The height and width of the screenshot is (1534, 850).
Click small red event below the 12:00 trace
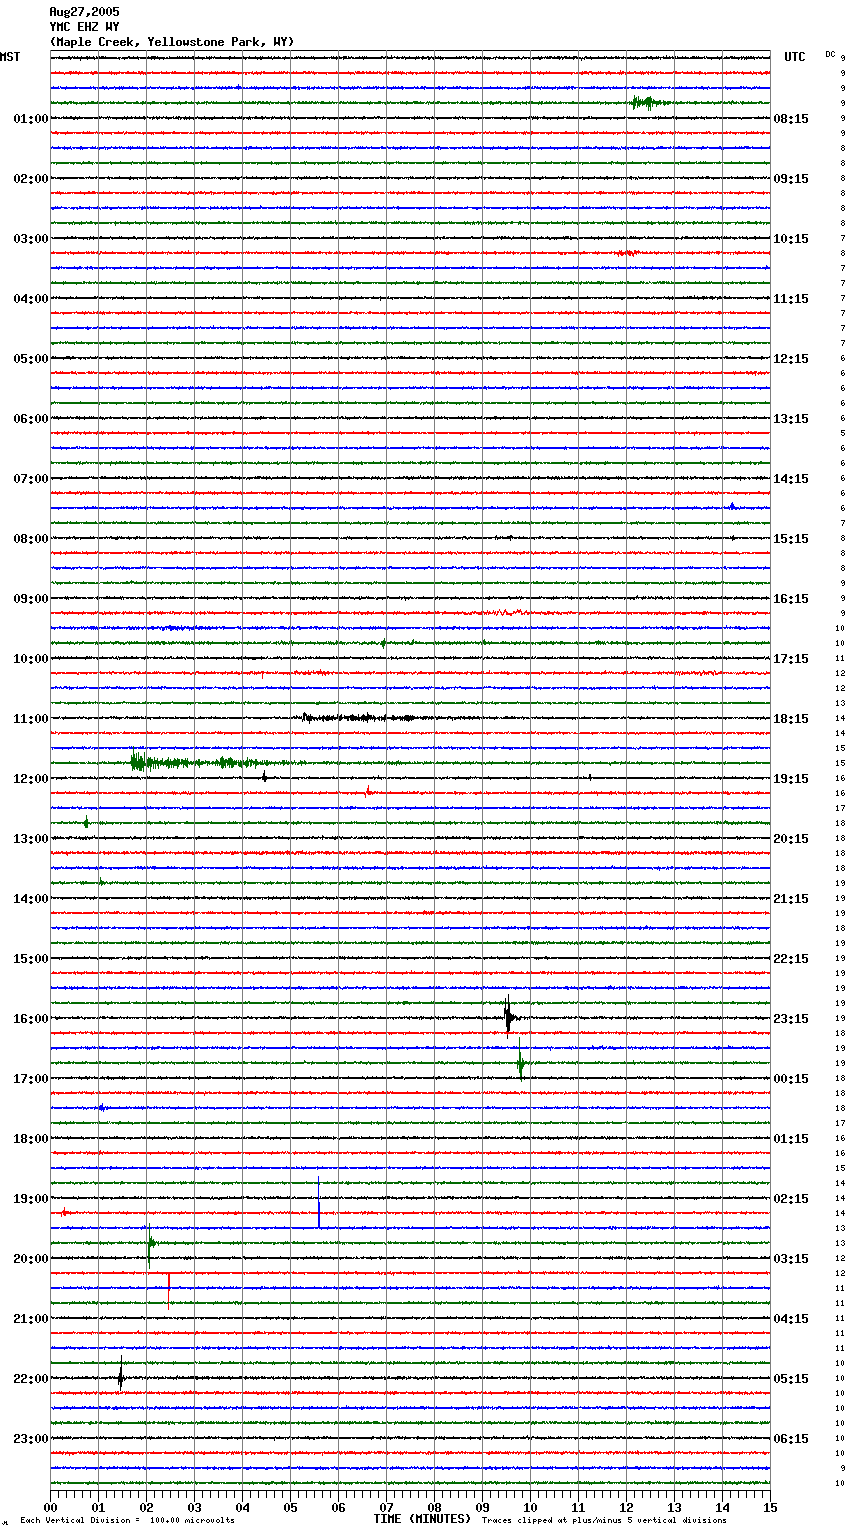pyautogui.click(x=368, y=791)
